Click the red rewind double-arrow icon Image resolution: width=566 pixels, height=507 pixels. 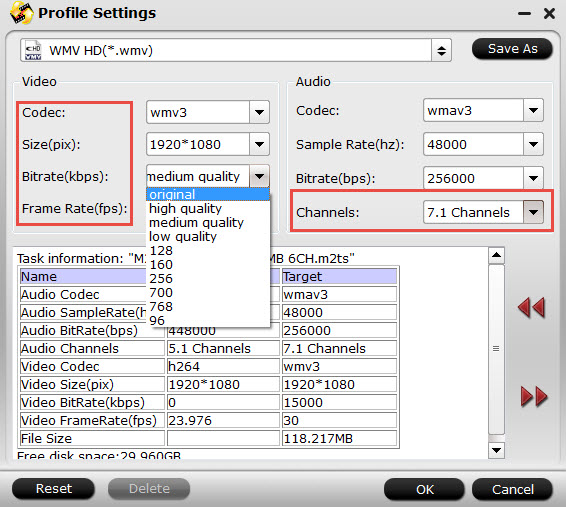tap(531, 308)
